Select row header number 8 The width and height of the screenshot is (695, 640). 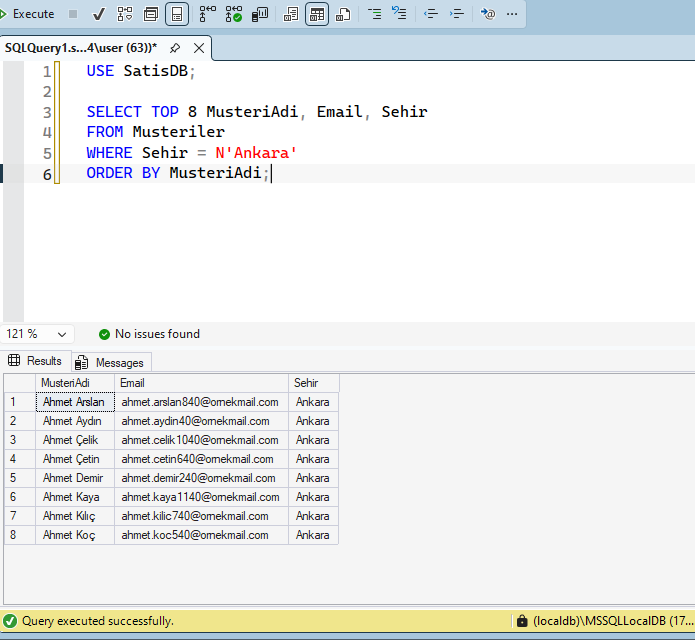(x=20, y=535)
